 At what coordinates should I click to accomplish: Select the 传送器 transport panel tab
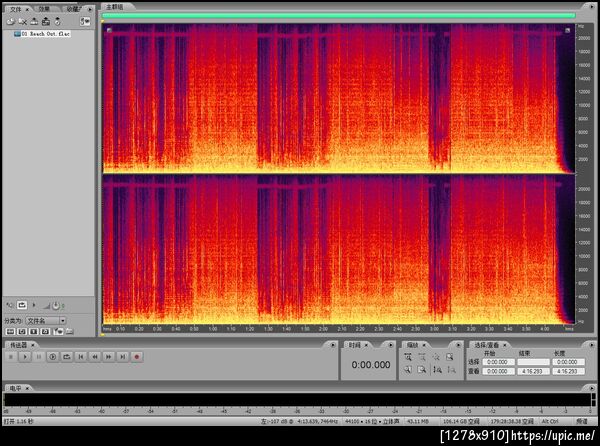pos(19,345)
